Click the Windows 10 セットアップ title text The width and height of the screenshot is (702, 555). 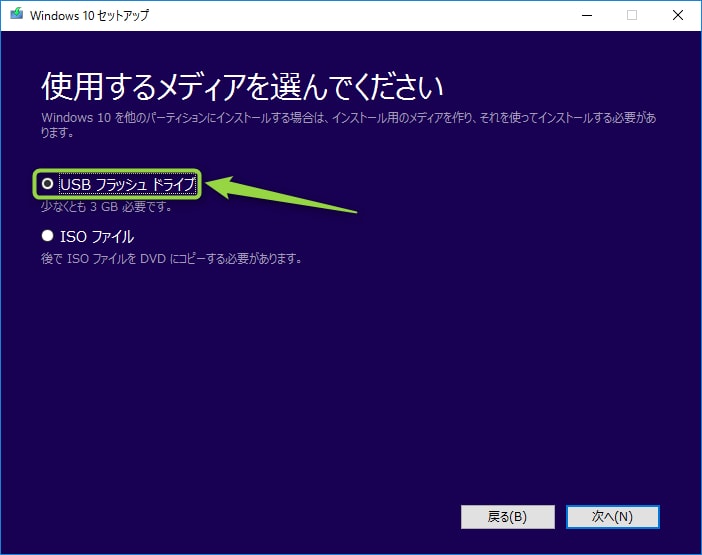(85, 16)
